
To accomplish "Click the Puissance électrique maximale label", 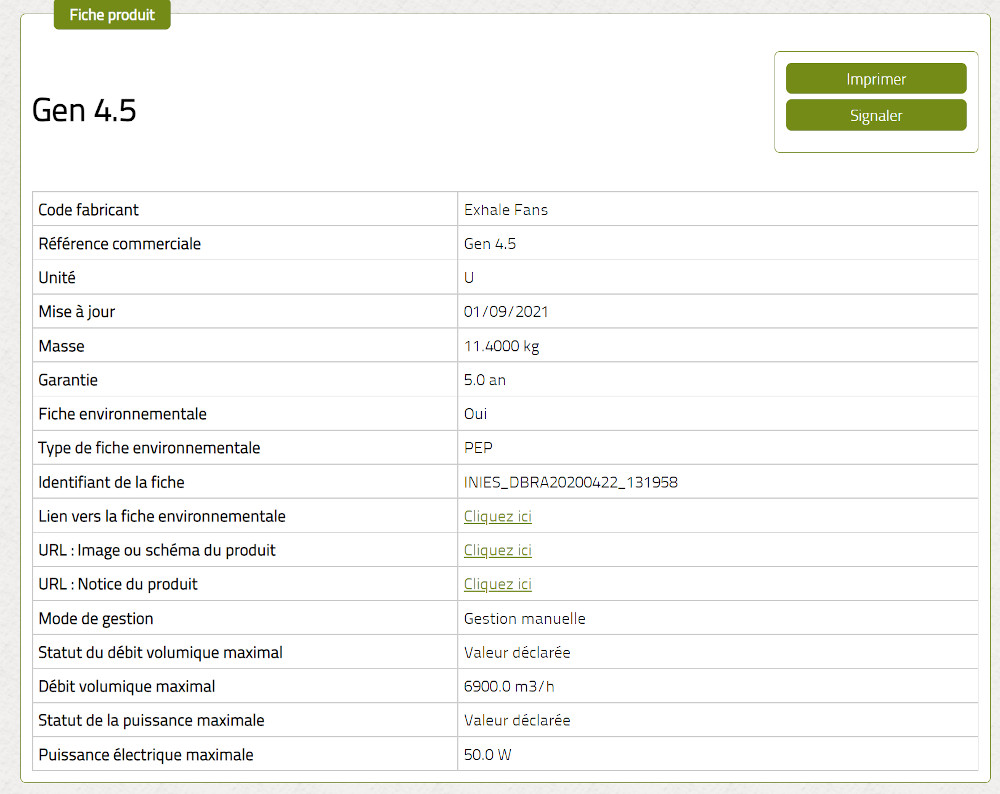I will click(146, 754).
